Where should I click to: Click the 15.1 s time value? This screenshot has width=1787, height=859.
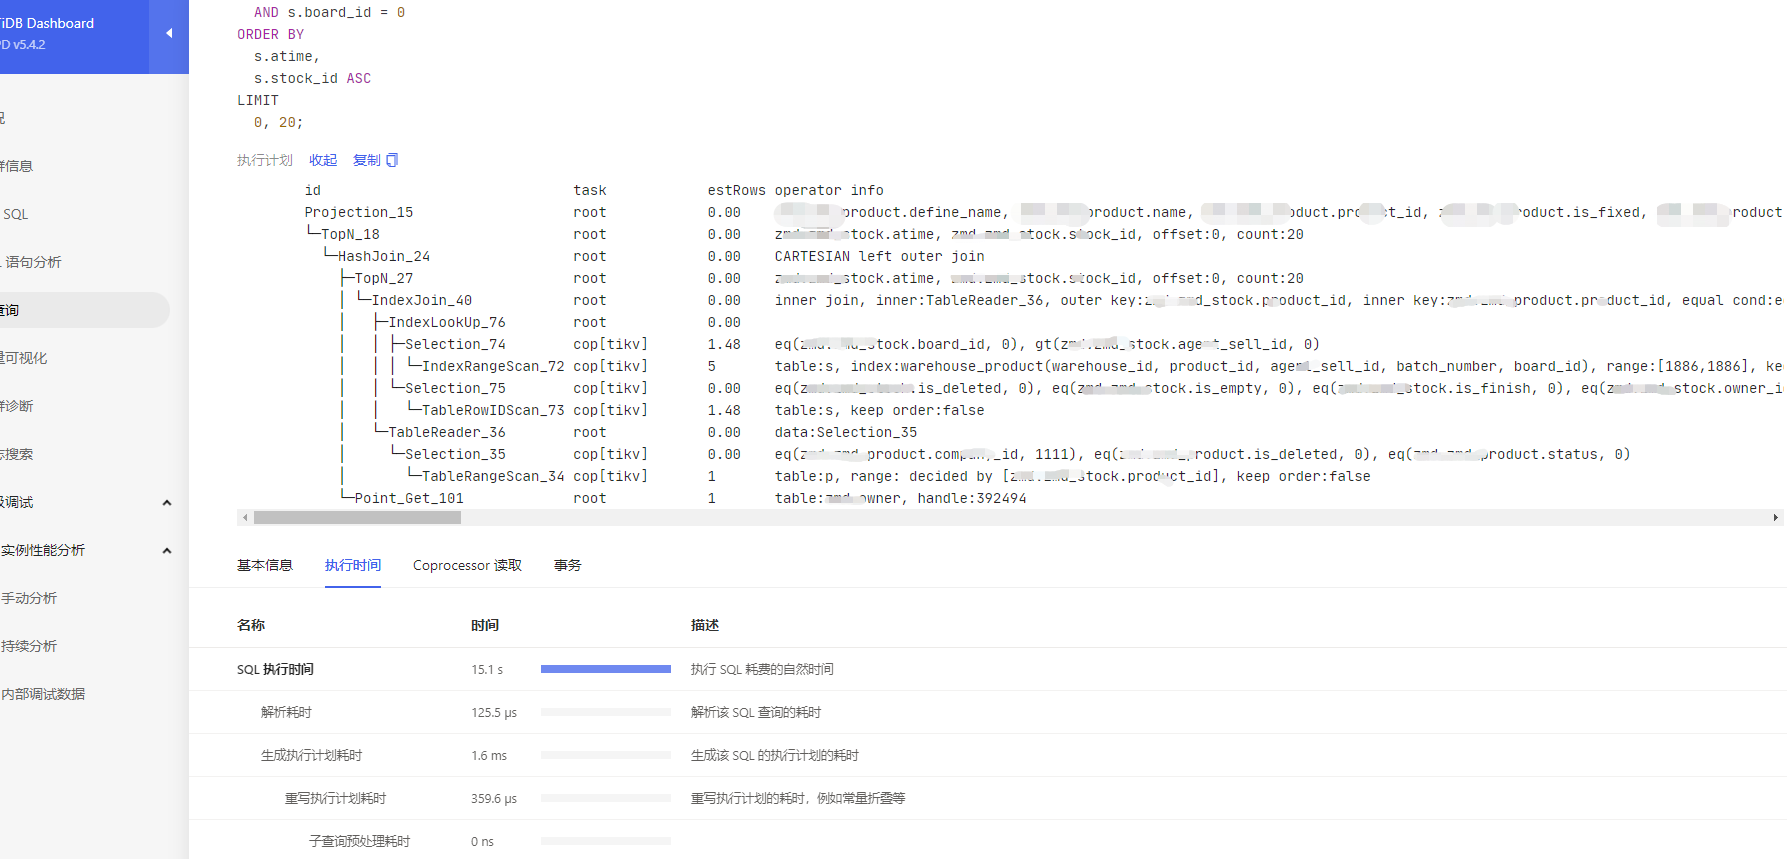[487, 669]
